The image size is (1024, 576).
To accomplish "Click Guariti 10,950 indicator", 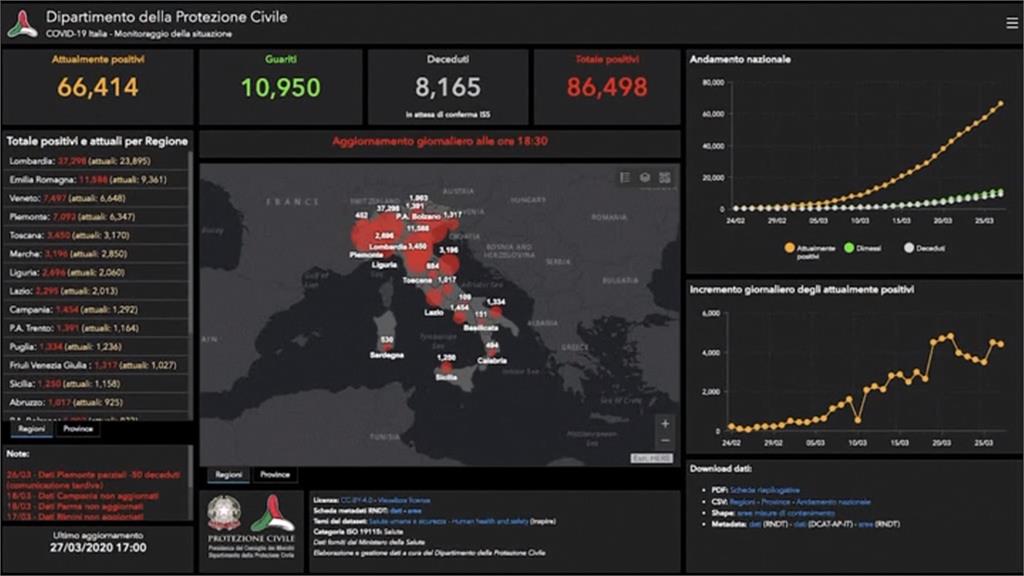I will tap(281, 87).
